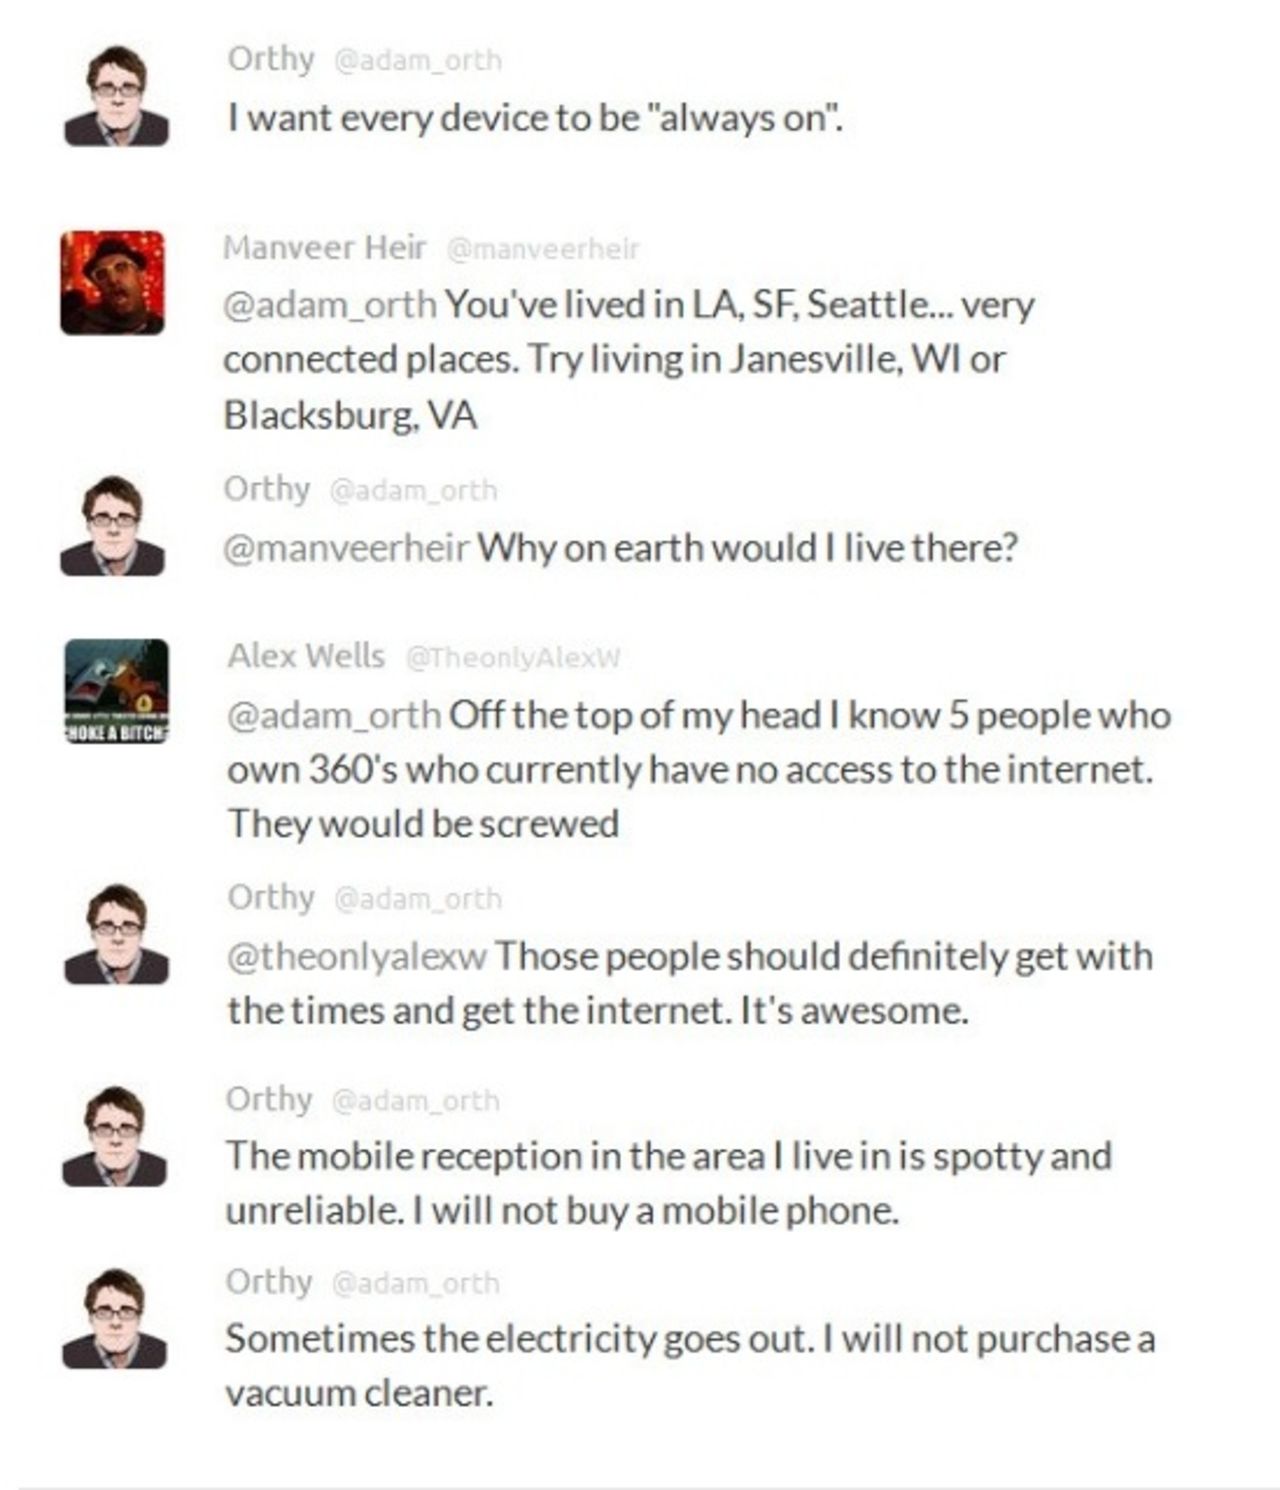Click Orthy's avatar beside "Why on earth" reply
Image resolution: width=1280 pixels, height=1490 pixels.
click(112, 526)
